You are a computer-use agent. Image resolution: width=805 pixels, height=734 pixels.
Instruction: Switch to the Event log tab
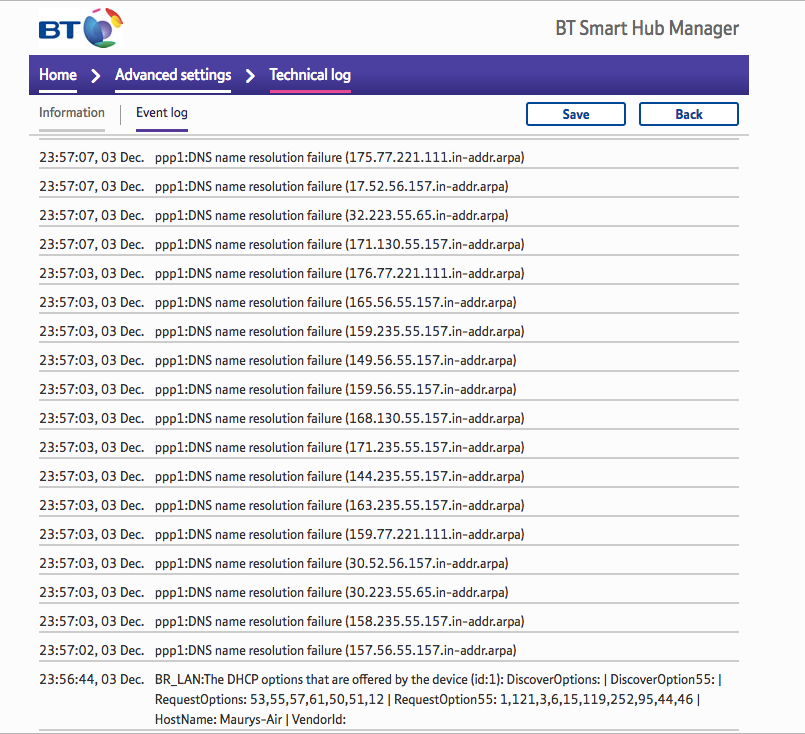pyautogui.click(x=162, y=113)
